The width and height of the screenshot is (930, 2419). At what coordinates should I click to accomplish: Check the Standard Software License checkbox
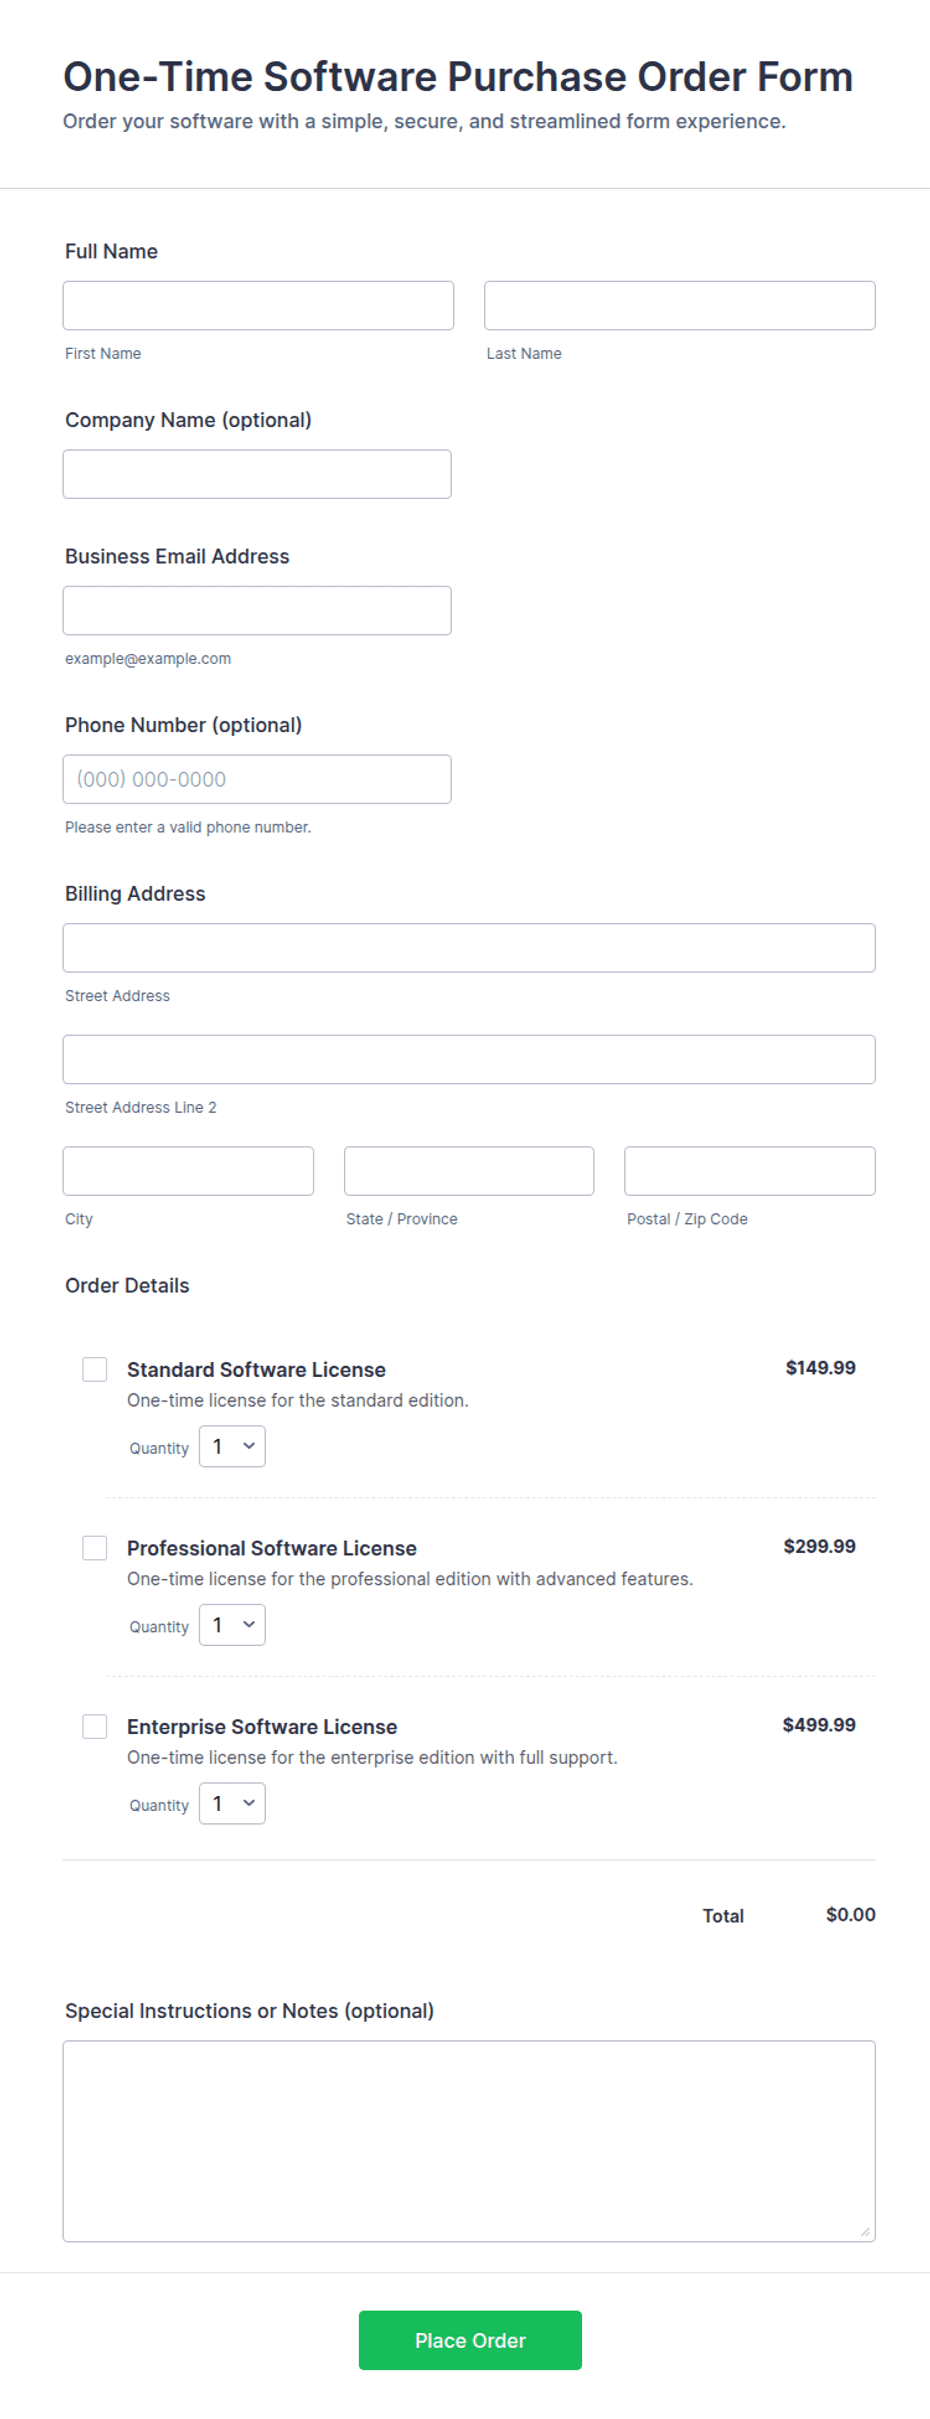pyautogui.click(x=95, y=1369)
